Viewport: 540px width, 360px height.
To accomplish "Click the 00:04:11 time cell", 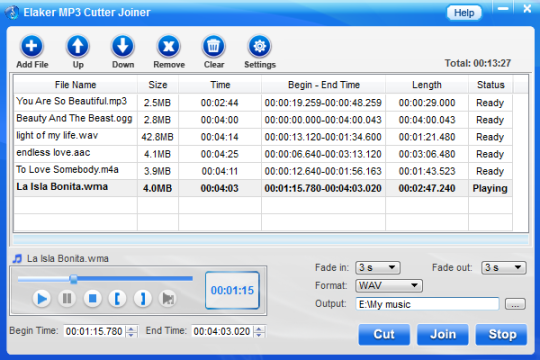I will 220,171.
